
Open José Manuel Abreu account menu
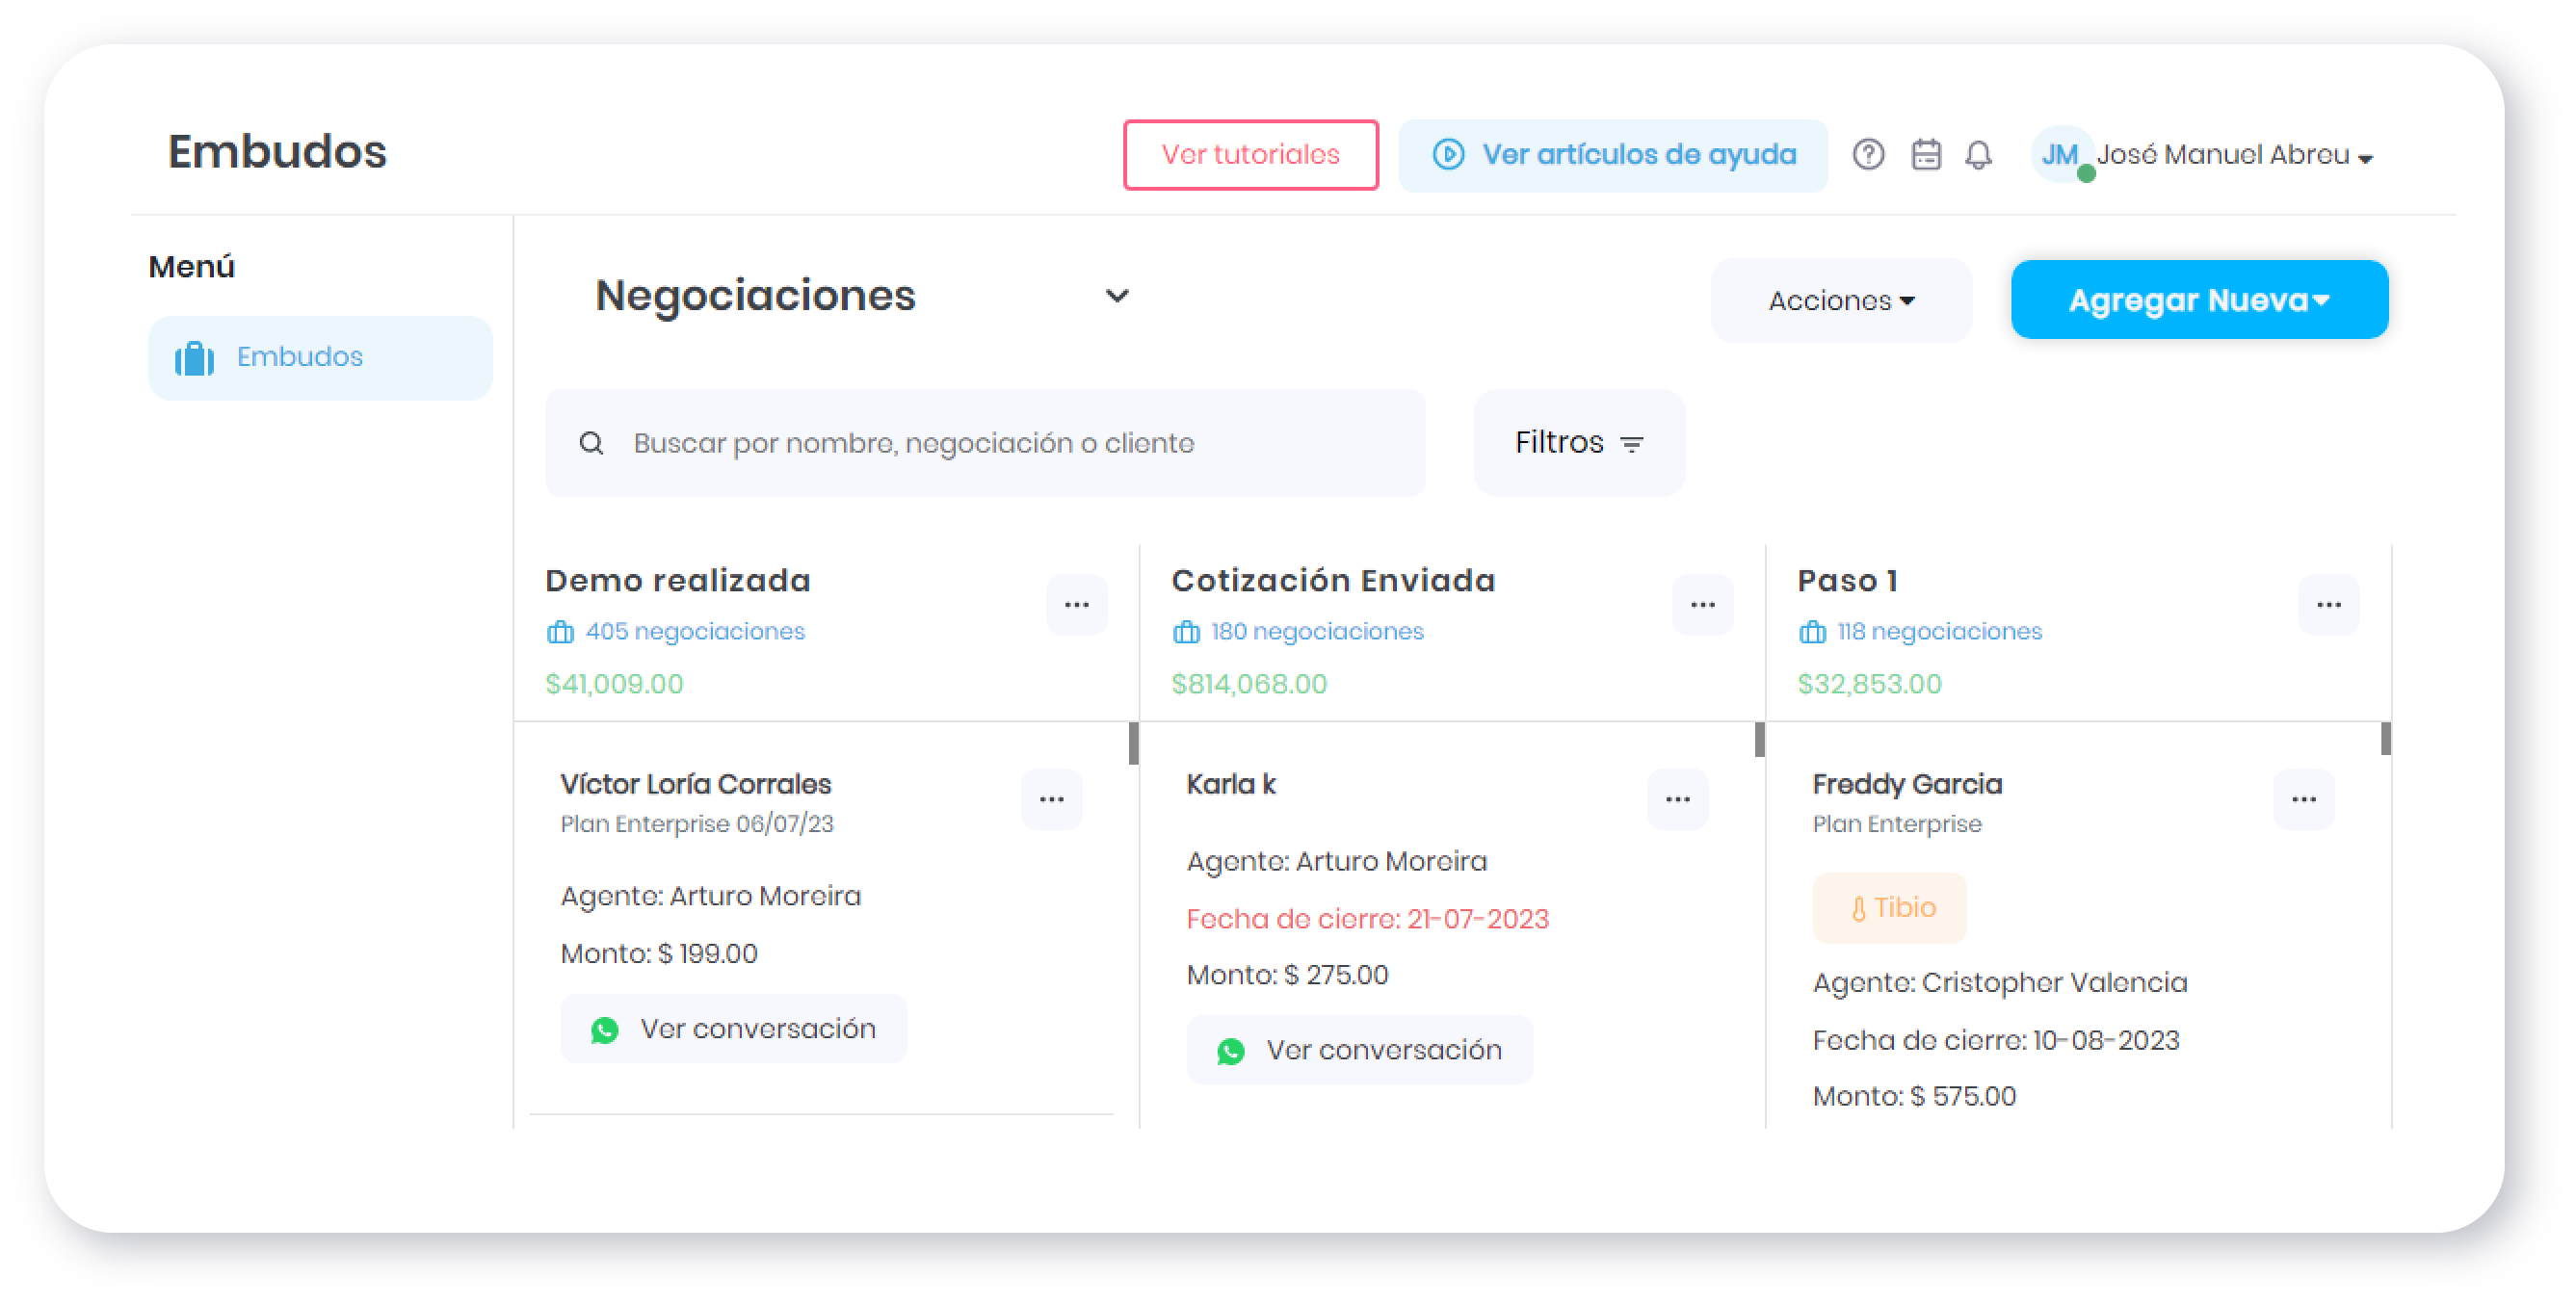2234,156
